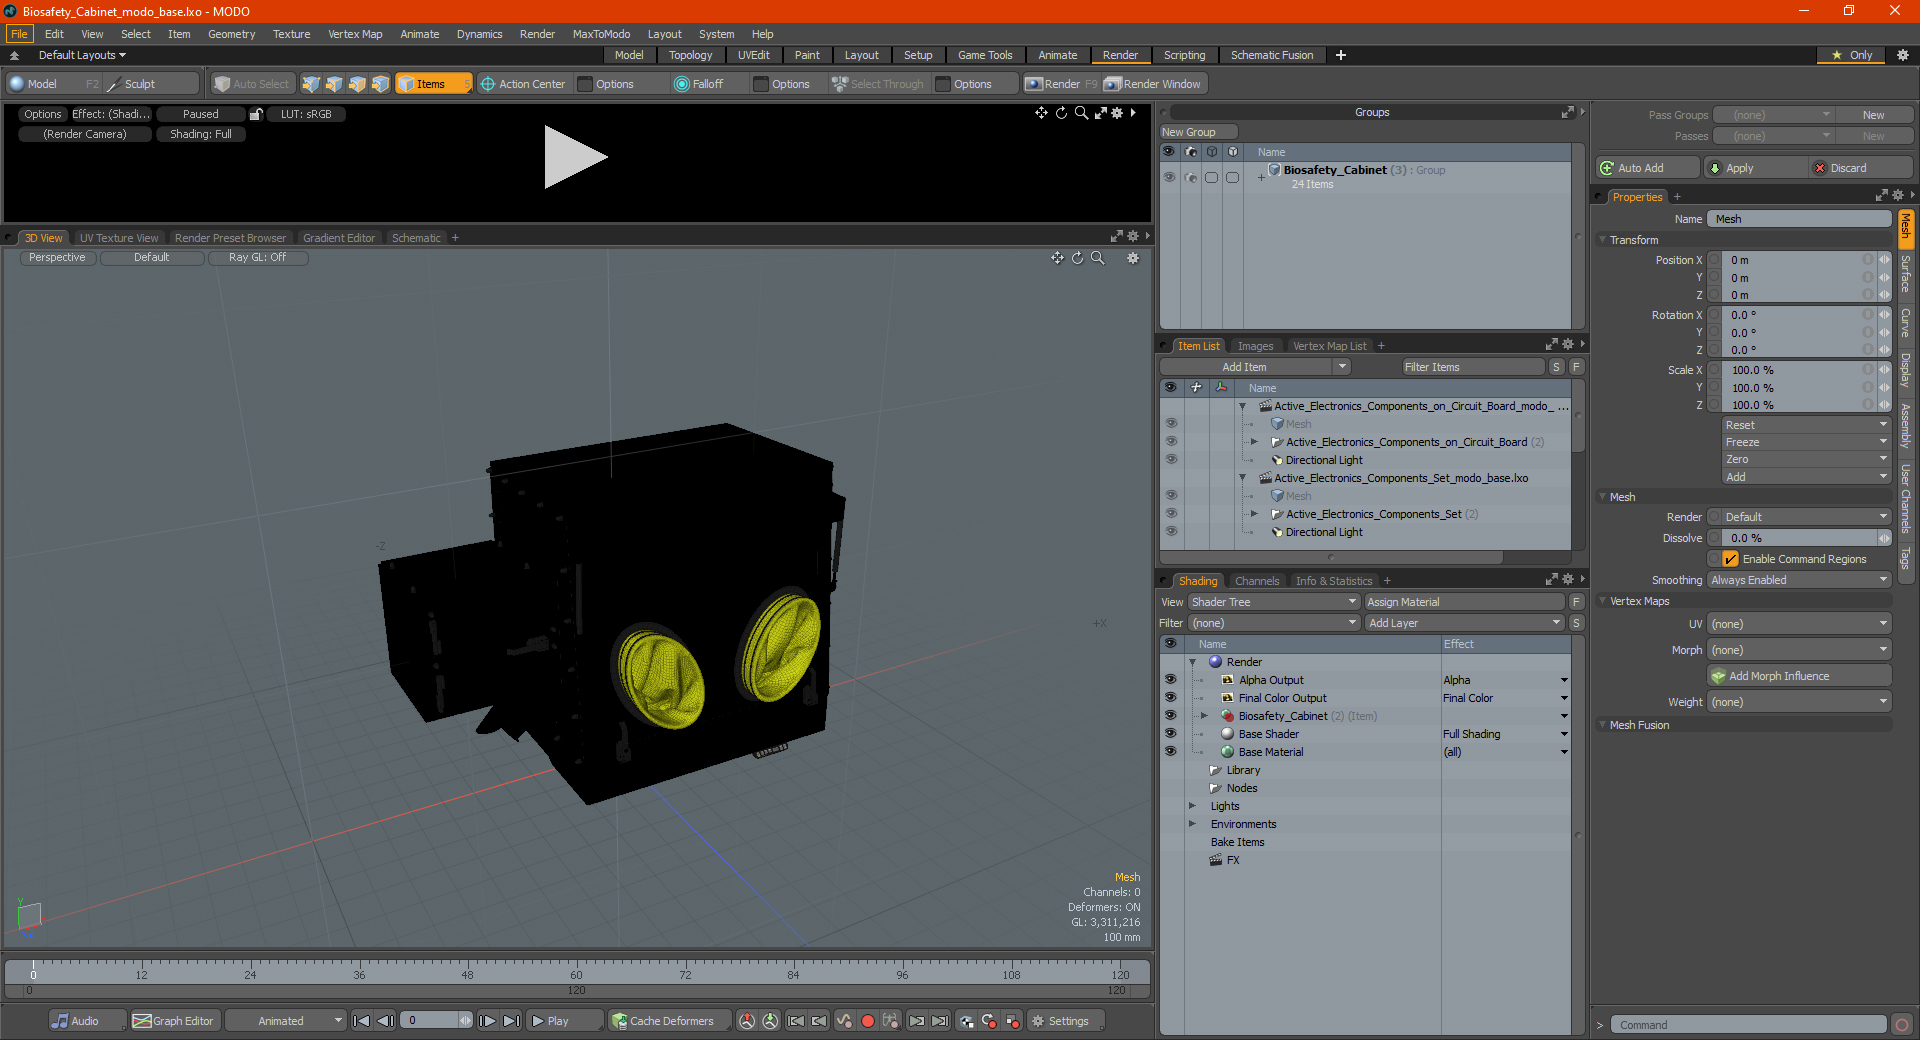
Task: Open the Animated keying mode dropdown
Action: [x=286, y=1021]
